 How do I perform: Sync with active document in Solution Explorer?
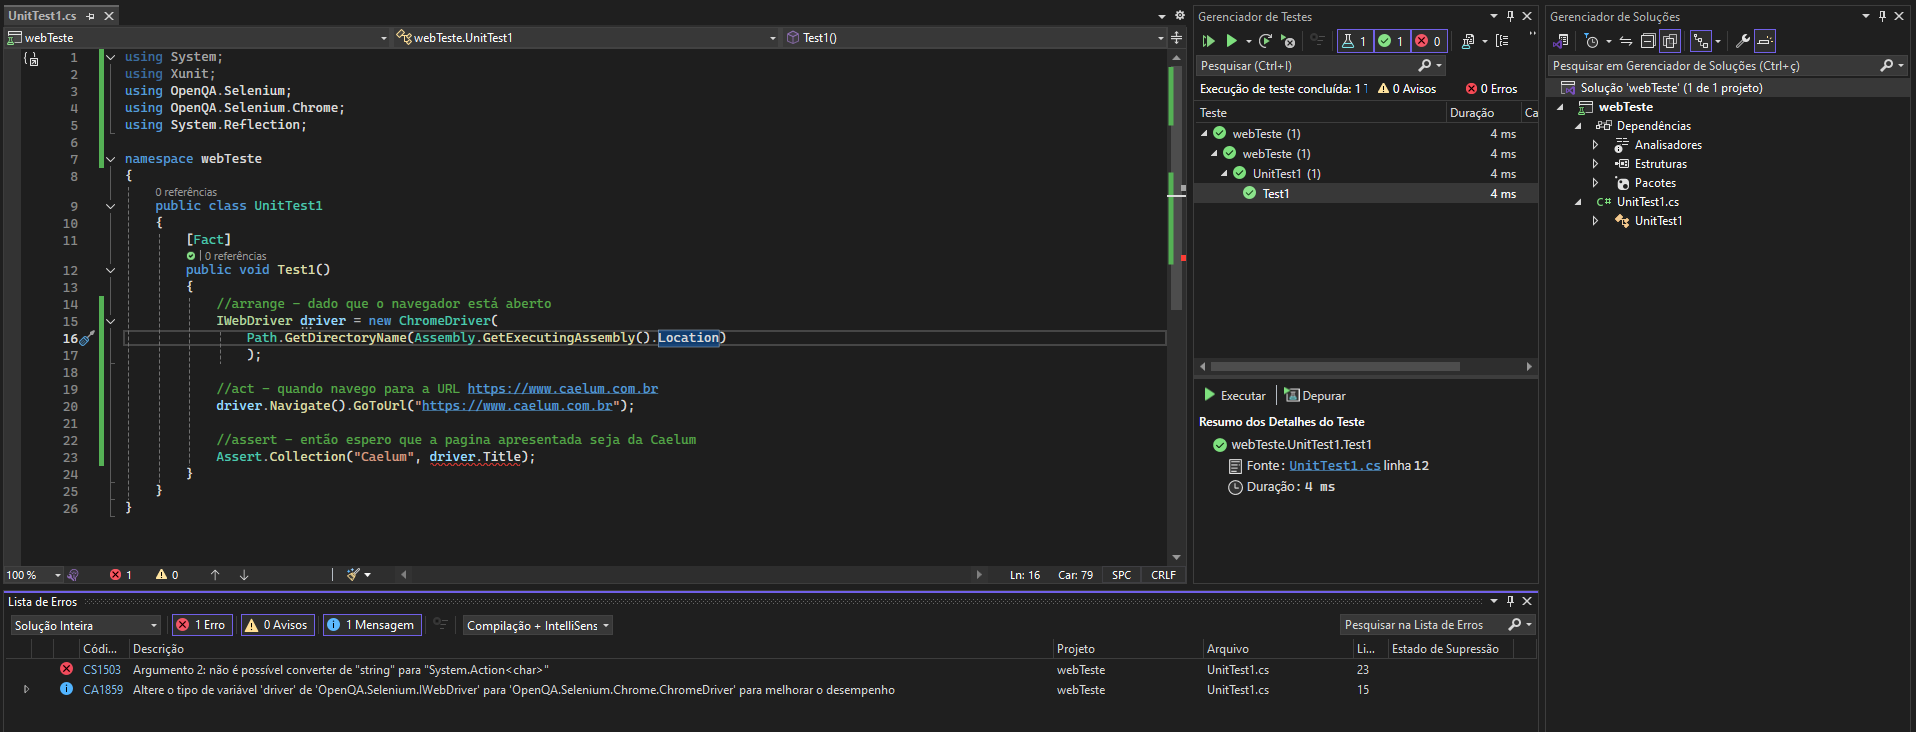click(x=1626, y=41)
